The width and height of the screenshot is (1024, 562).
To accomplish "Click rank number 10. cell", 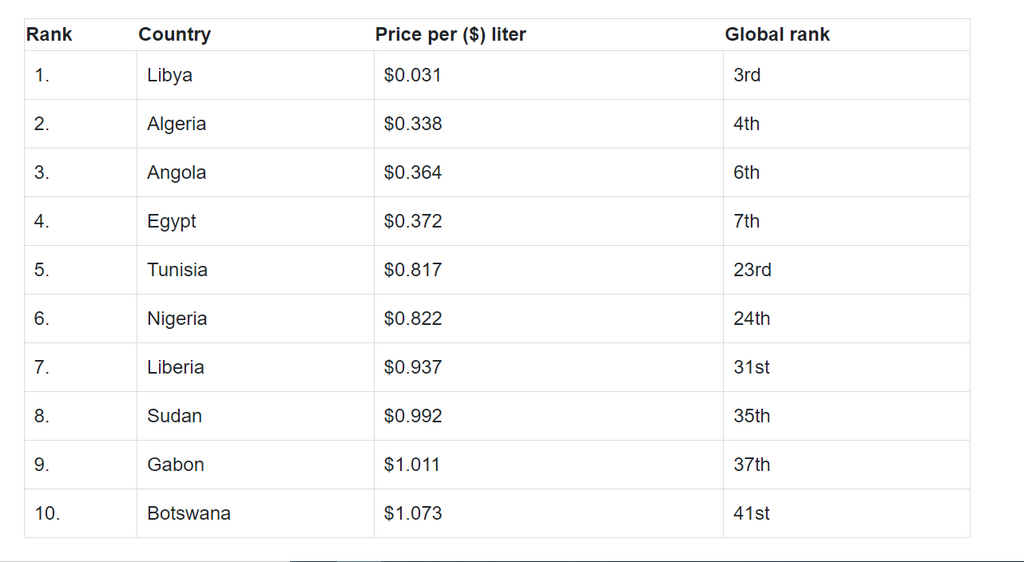I will (47, 514).
